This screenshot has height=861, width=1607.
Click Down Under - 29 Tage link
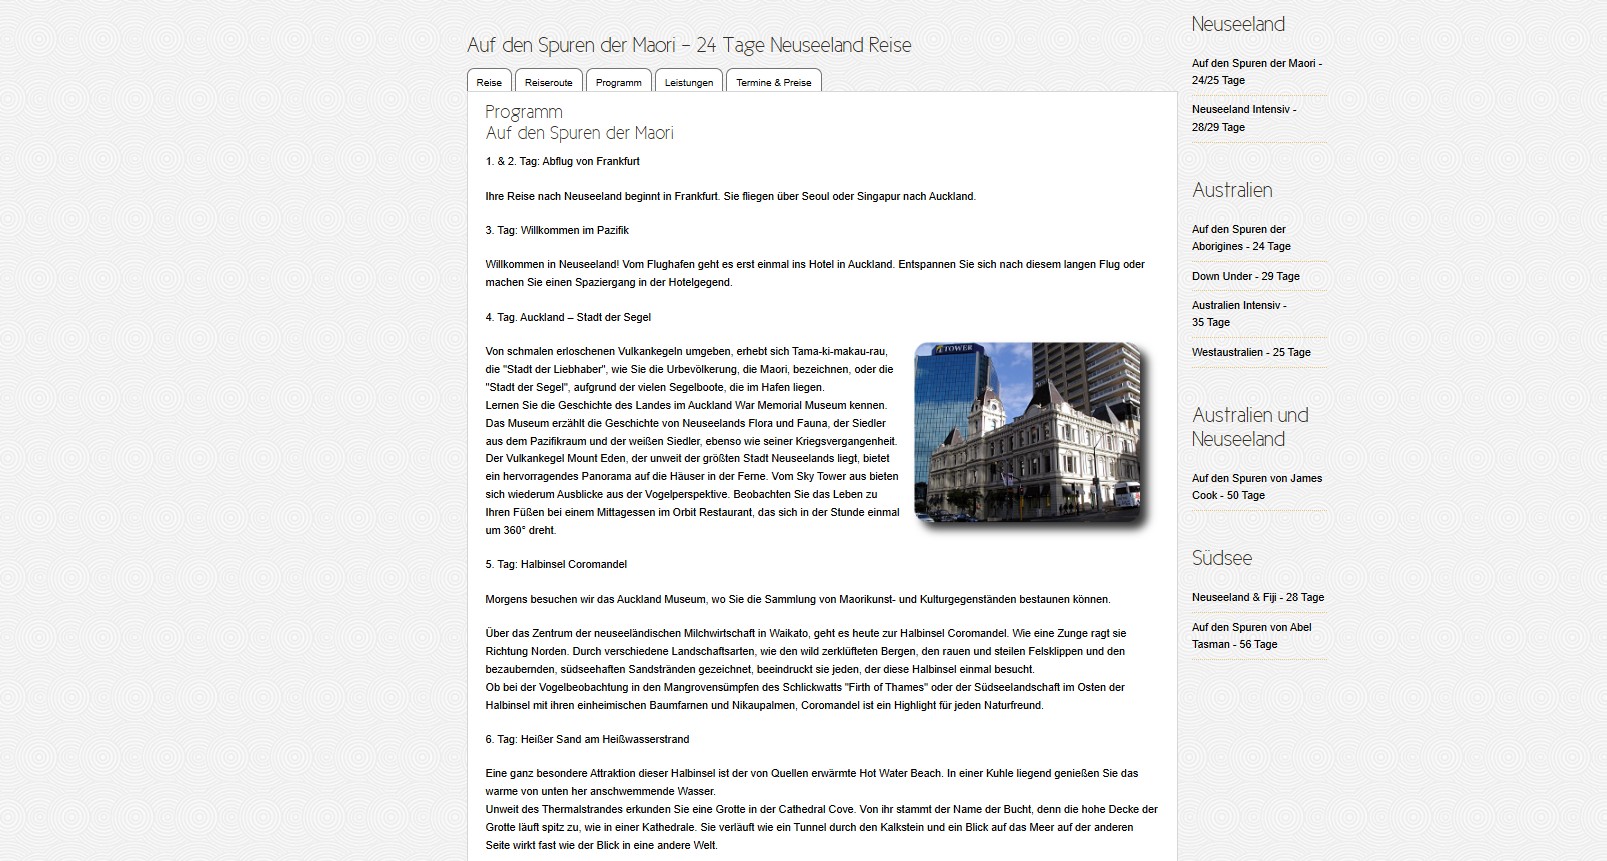[x=1245, y=276]
